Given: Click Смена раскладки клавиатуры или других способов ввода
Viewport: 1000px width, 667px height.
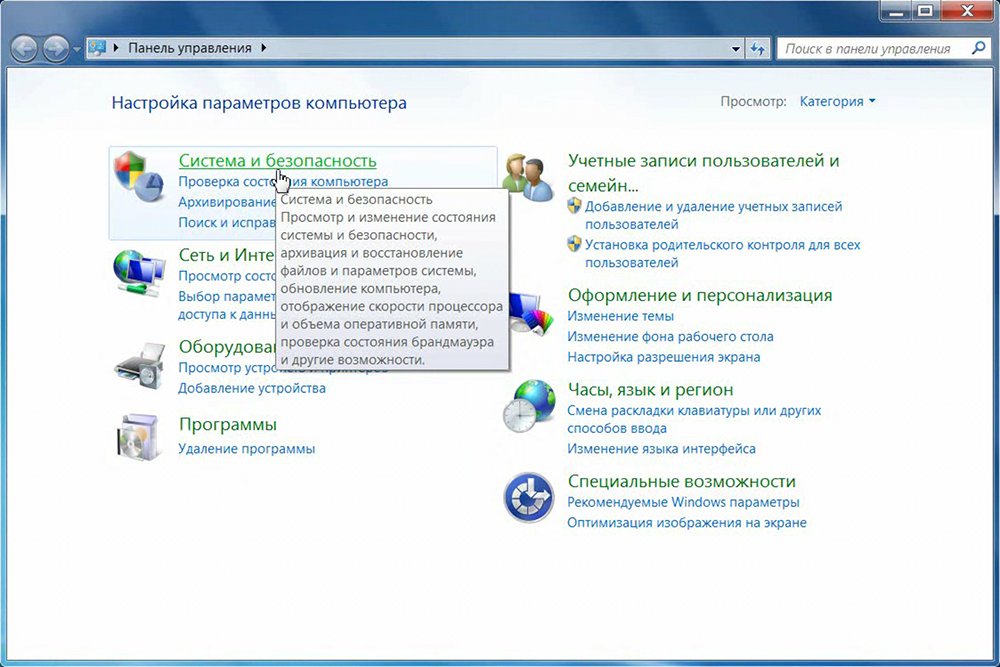Looking at the screenshot, I should tap(695, 420).
